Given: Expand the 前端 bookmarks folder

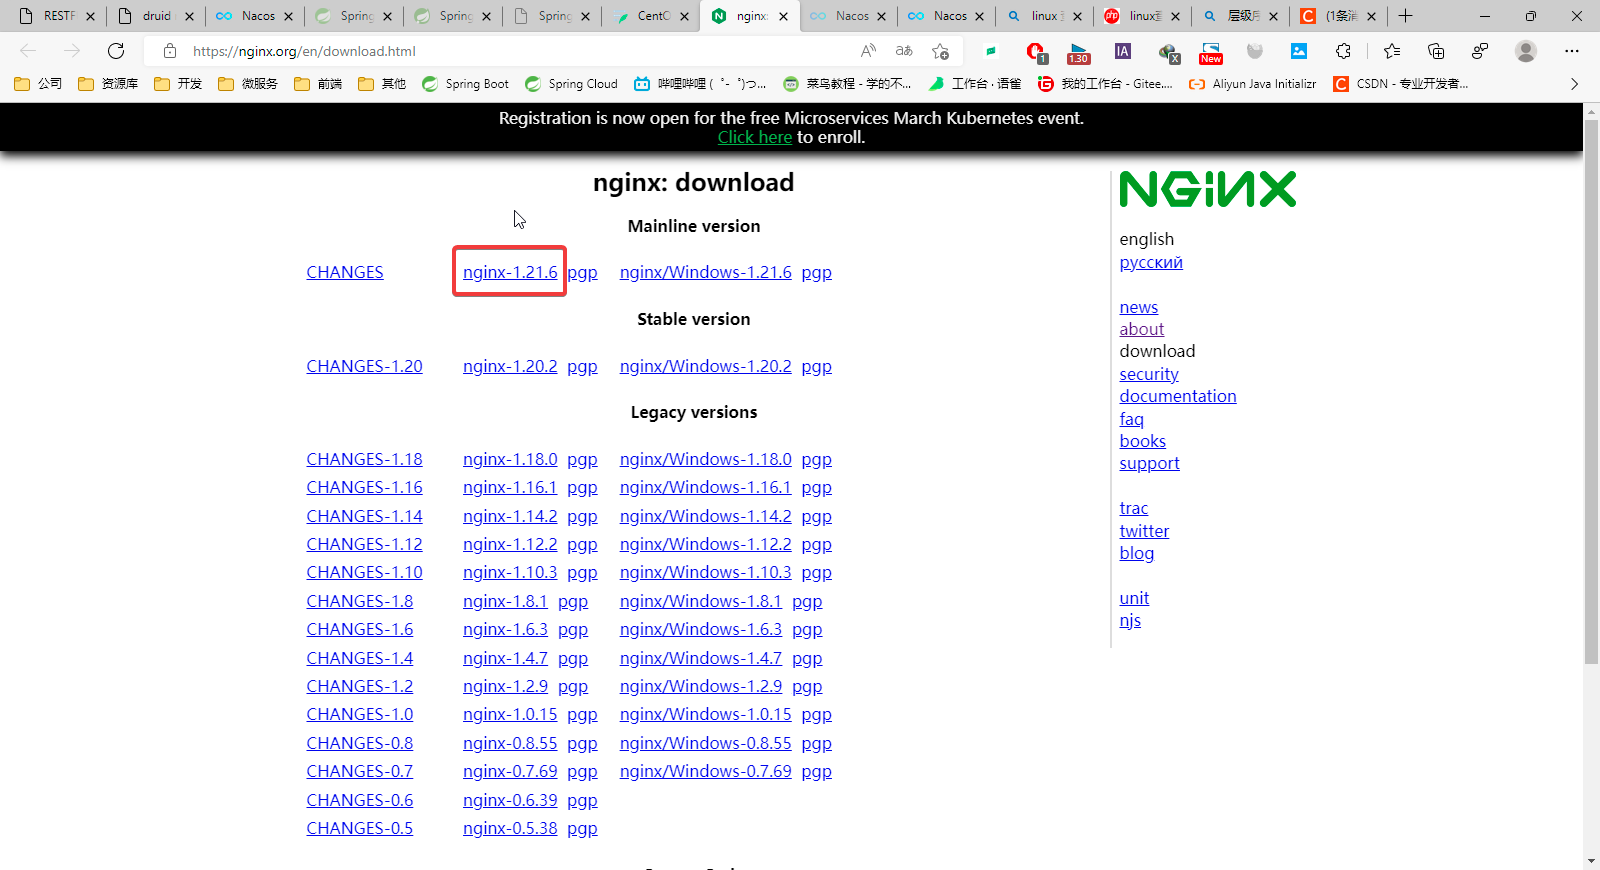Looking at the screenshot, I should tap(318, 84).
